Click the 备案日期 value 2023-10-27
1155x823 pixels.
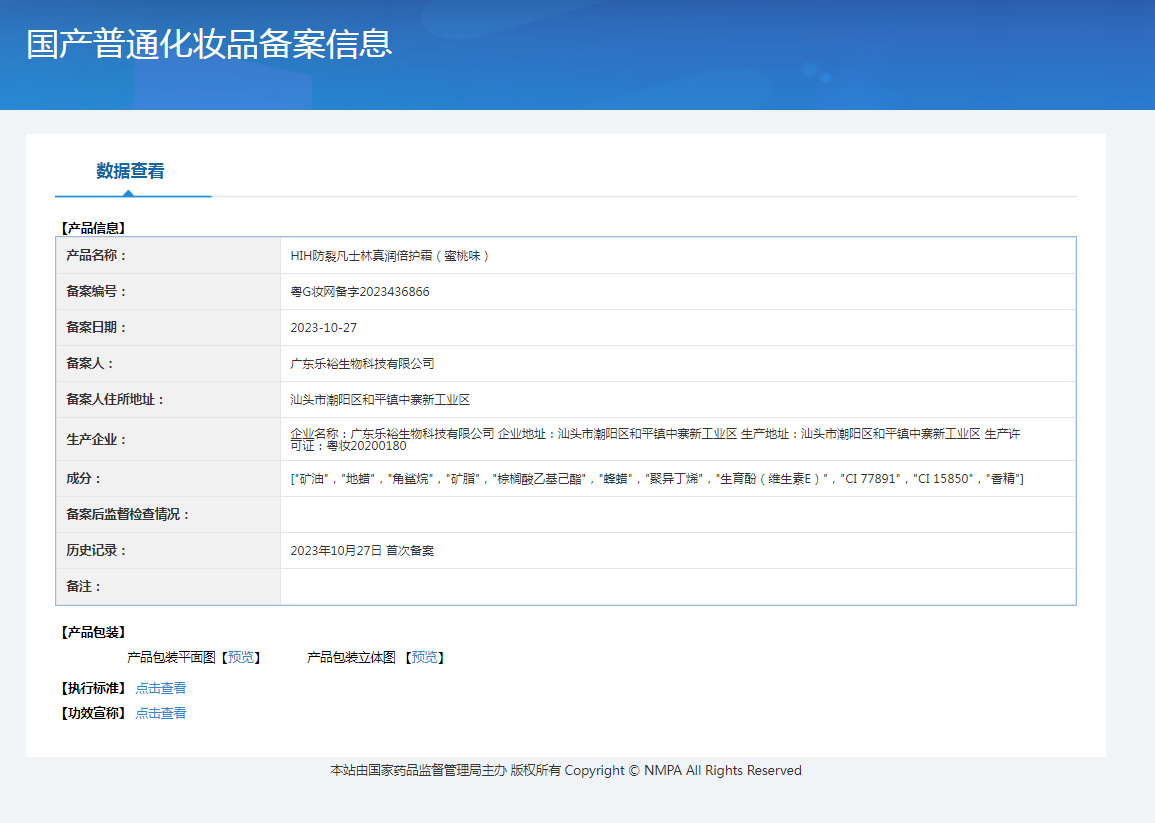pyautogui.click(x=324, y=328)
